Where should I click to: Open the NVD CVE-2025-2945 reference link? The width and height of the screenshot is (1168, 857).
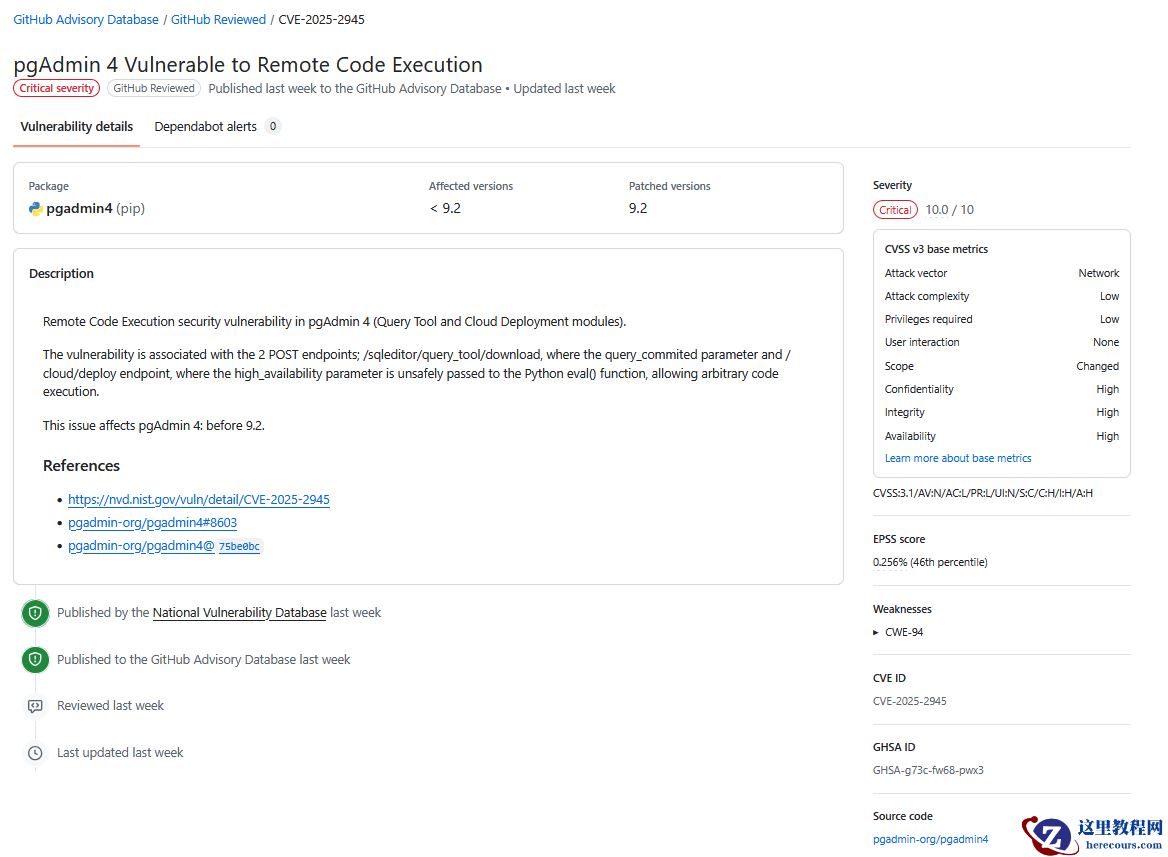click(x=199, y=500)
